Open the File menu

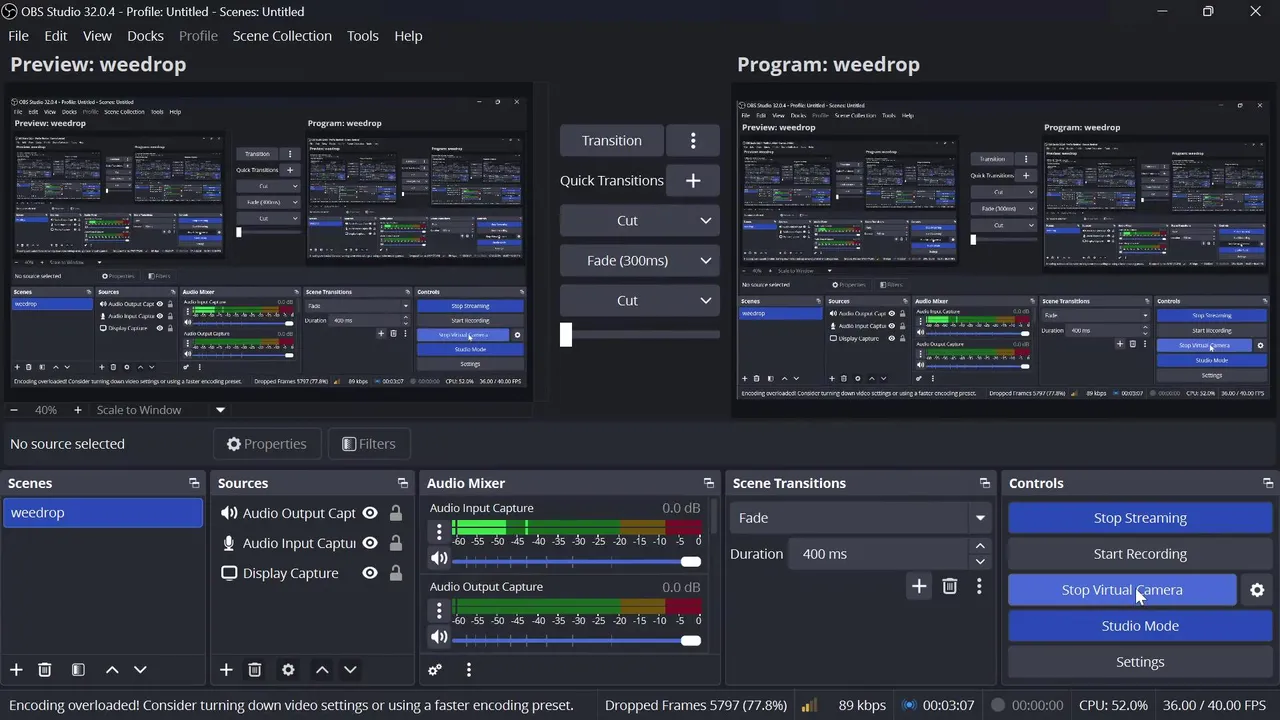18,36
